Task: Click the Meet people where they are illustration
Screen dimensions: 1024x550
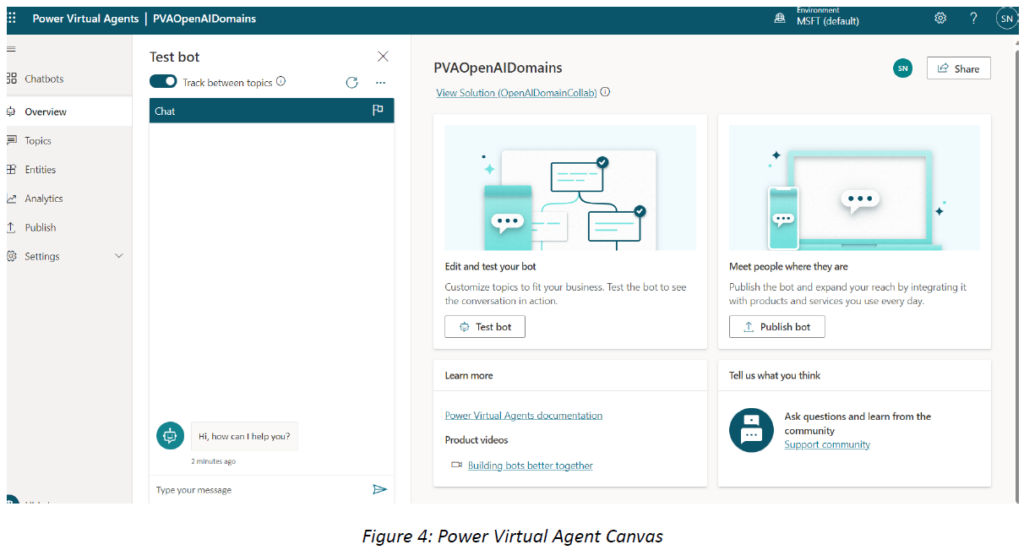Action: click(x=854, y=187)
